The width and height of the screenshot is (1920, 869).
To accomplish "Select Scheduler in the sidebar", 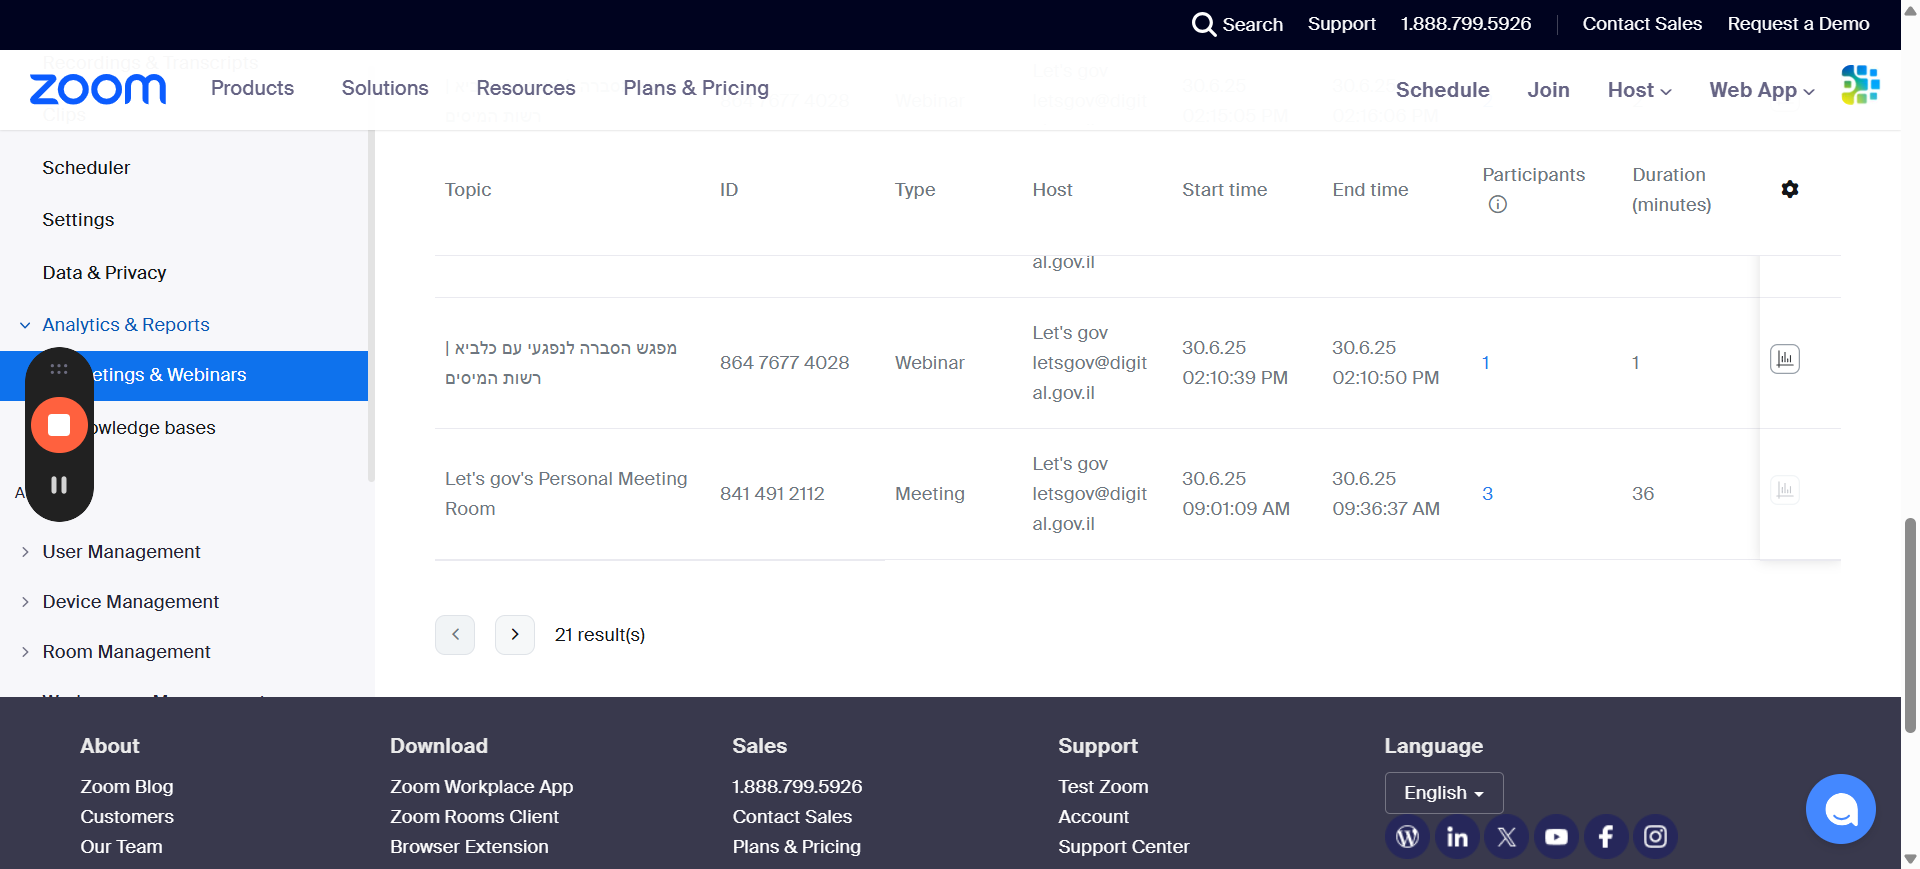I will coord(86,168).
